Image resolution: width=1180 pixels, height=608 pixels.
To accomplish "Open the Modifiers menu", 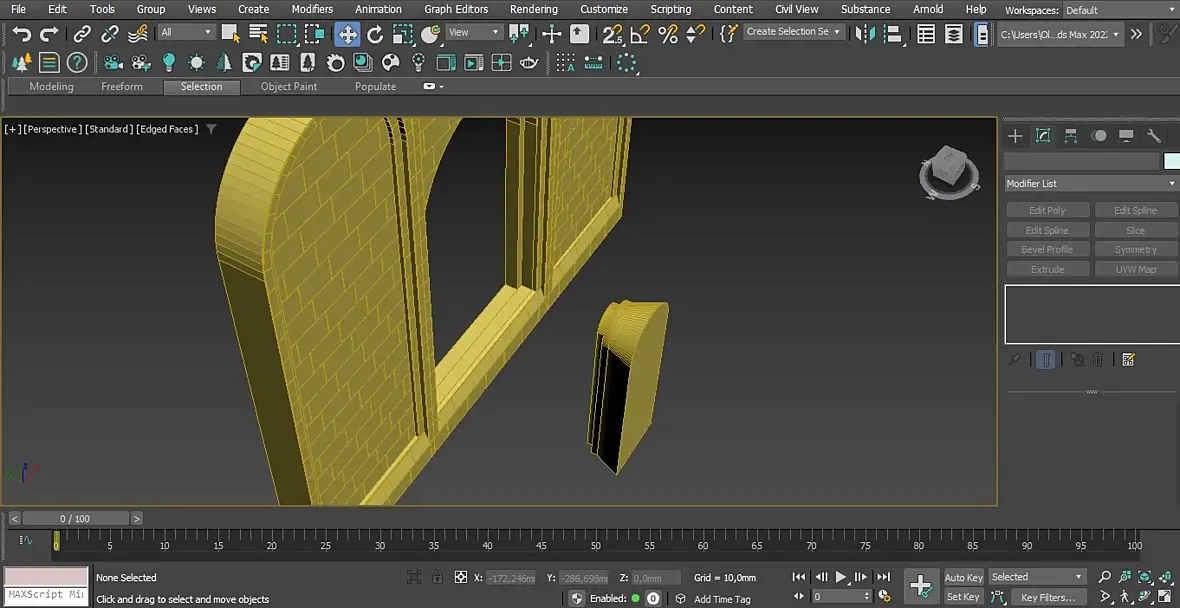I will coord(312,9).
